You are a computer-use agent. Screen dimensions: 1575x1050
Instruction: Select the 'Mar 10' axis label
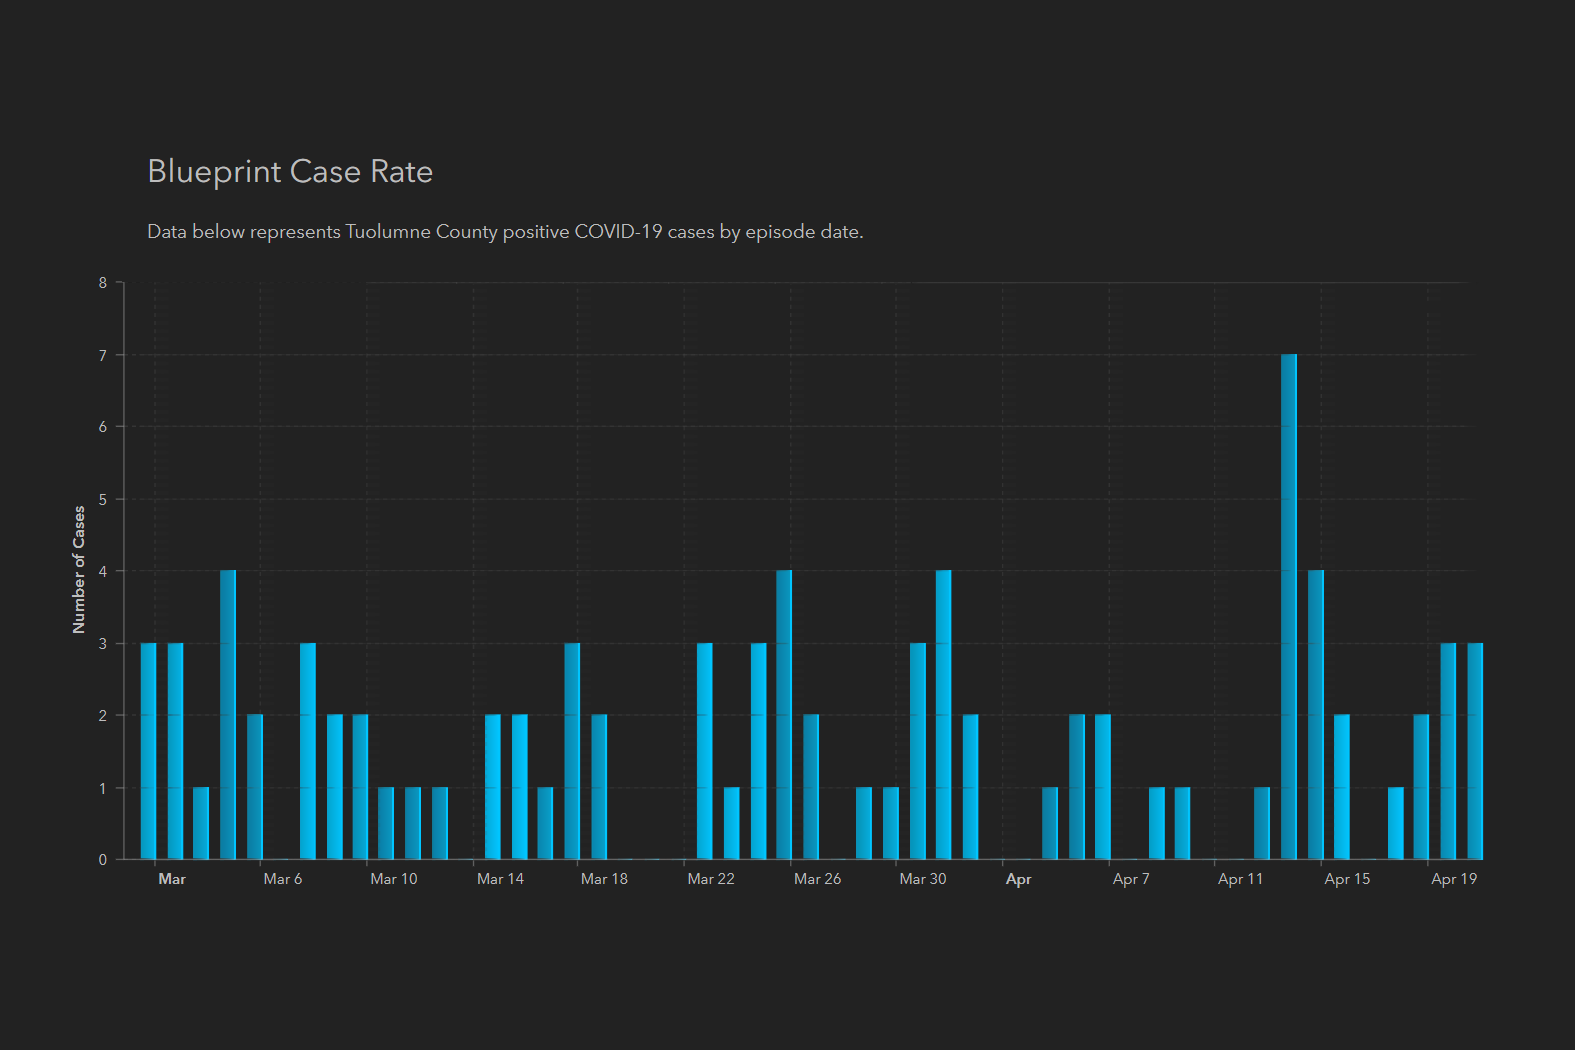(x=393, y=879)
